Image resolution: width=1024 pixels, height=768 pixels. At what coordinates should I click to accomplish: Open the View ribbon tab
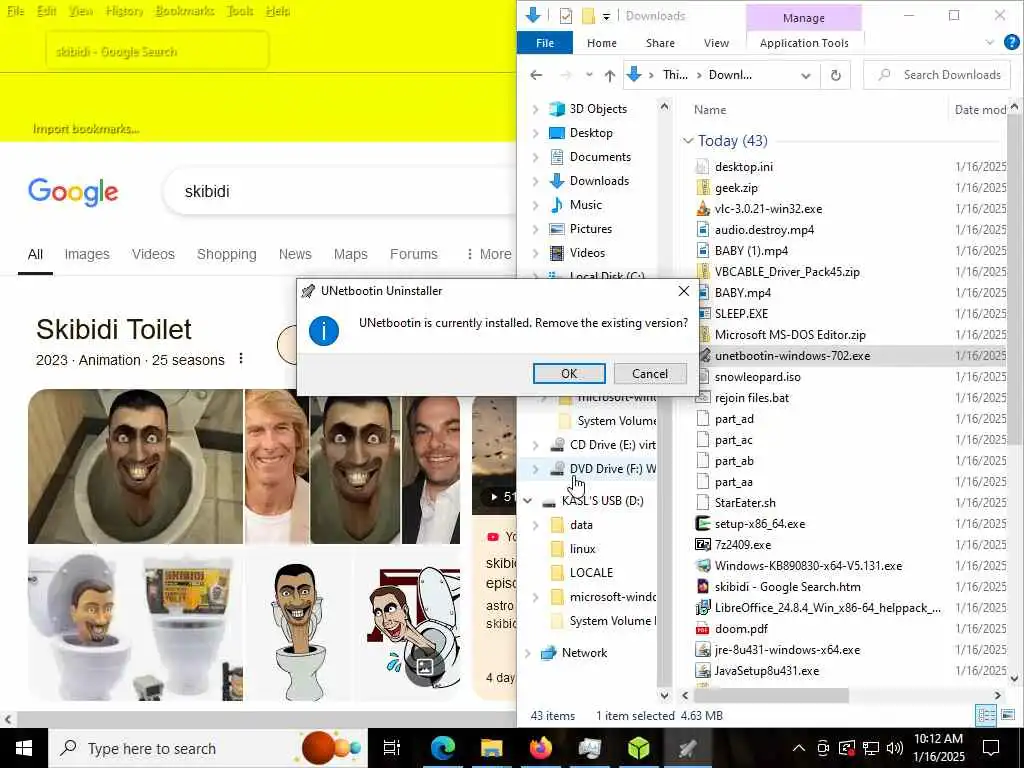click(716, 43)
